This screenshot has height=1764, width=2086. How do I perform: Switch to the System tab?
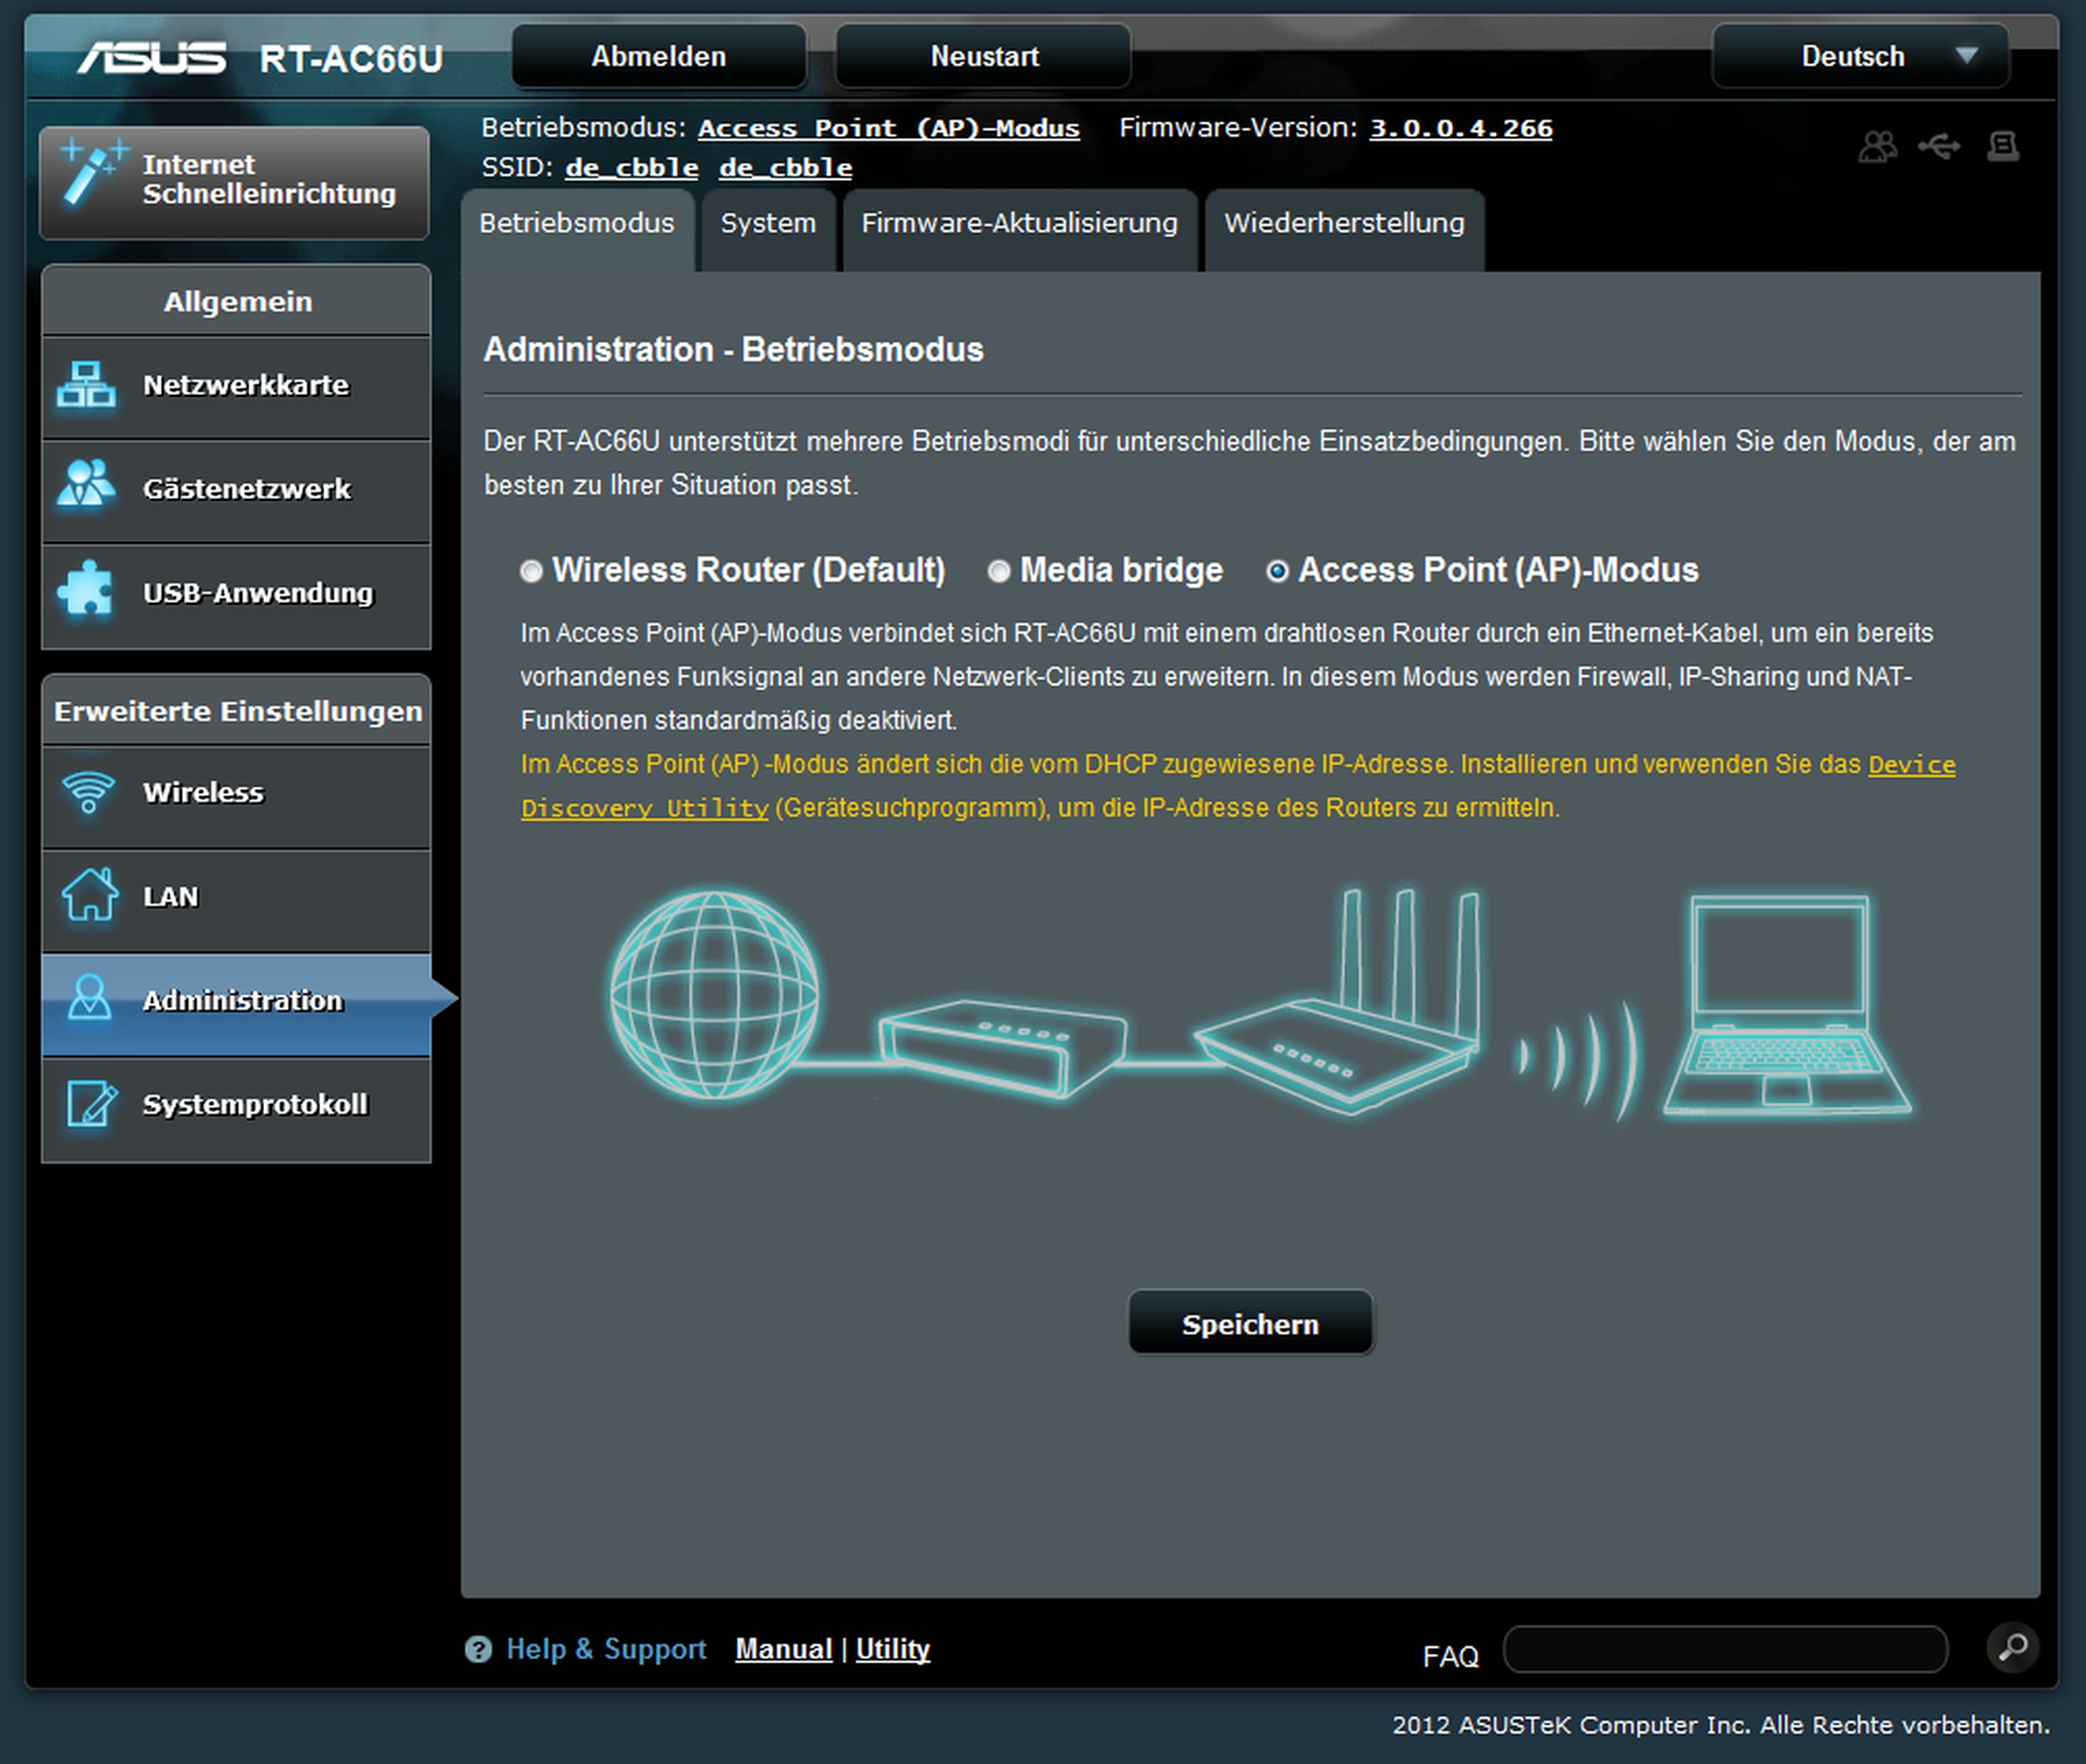coord(768,223)
